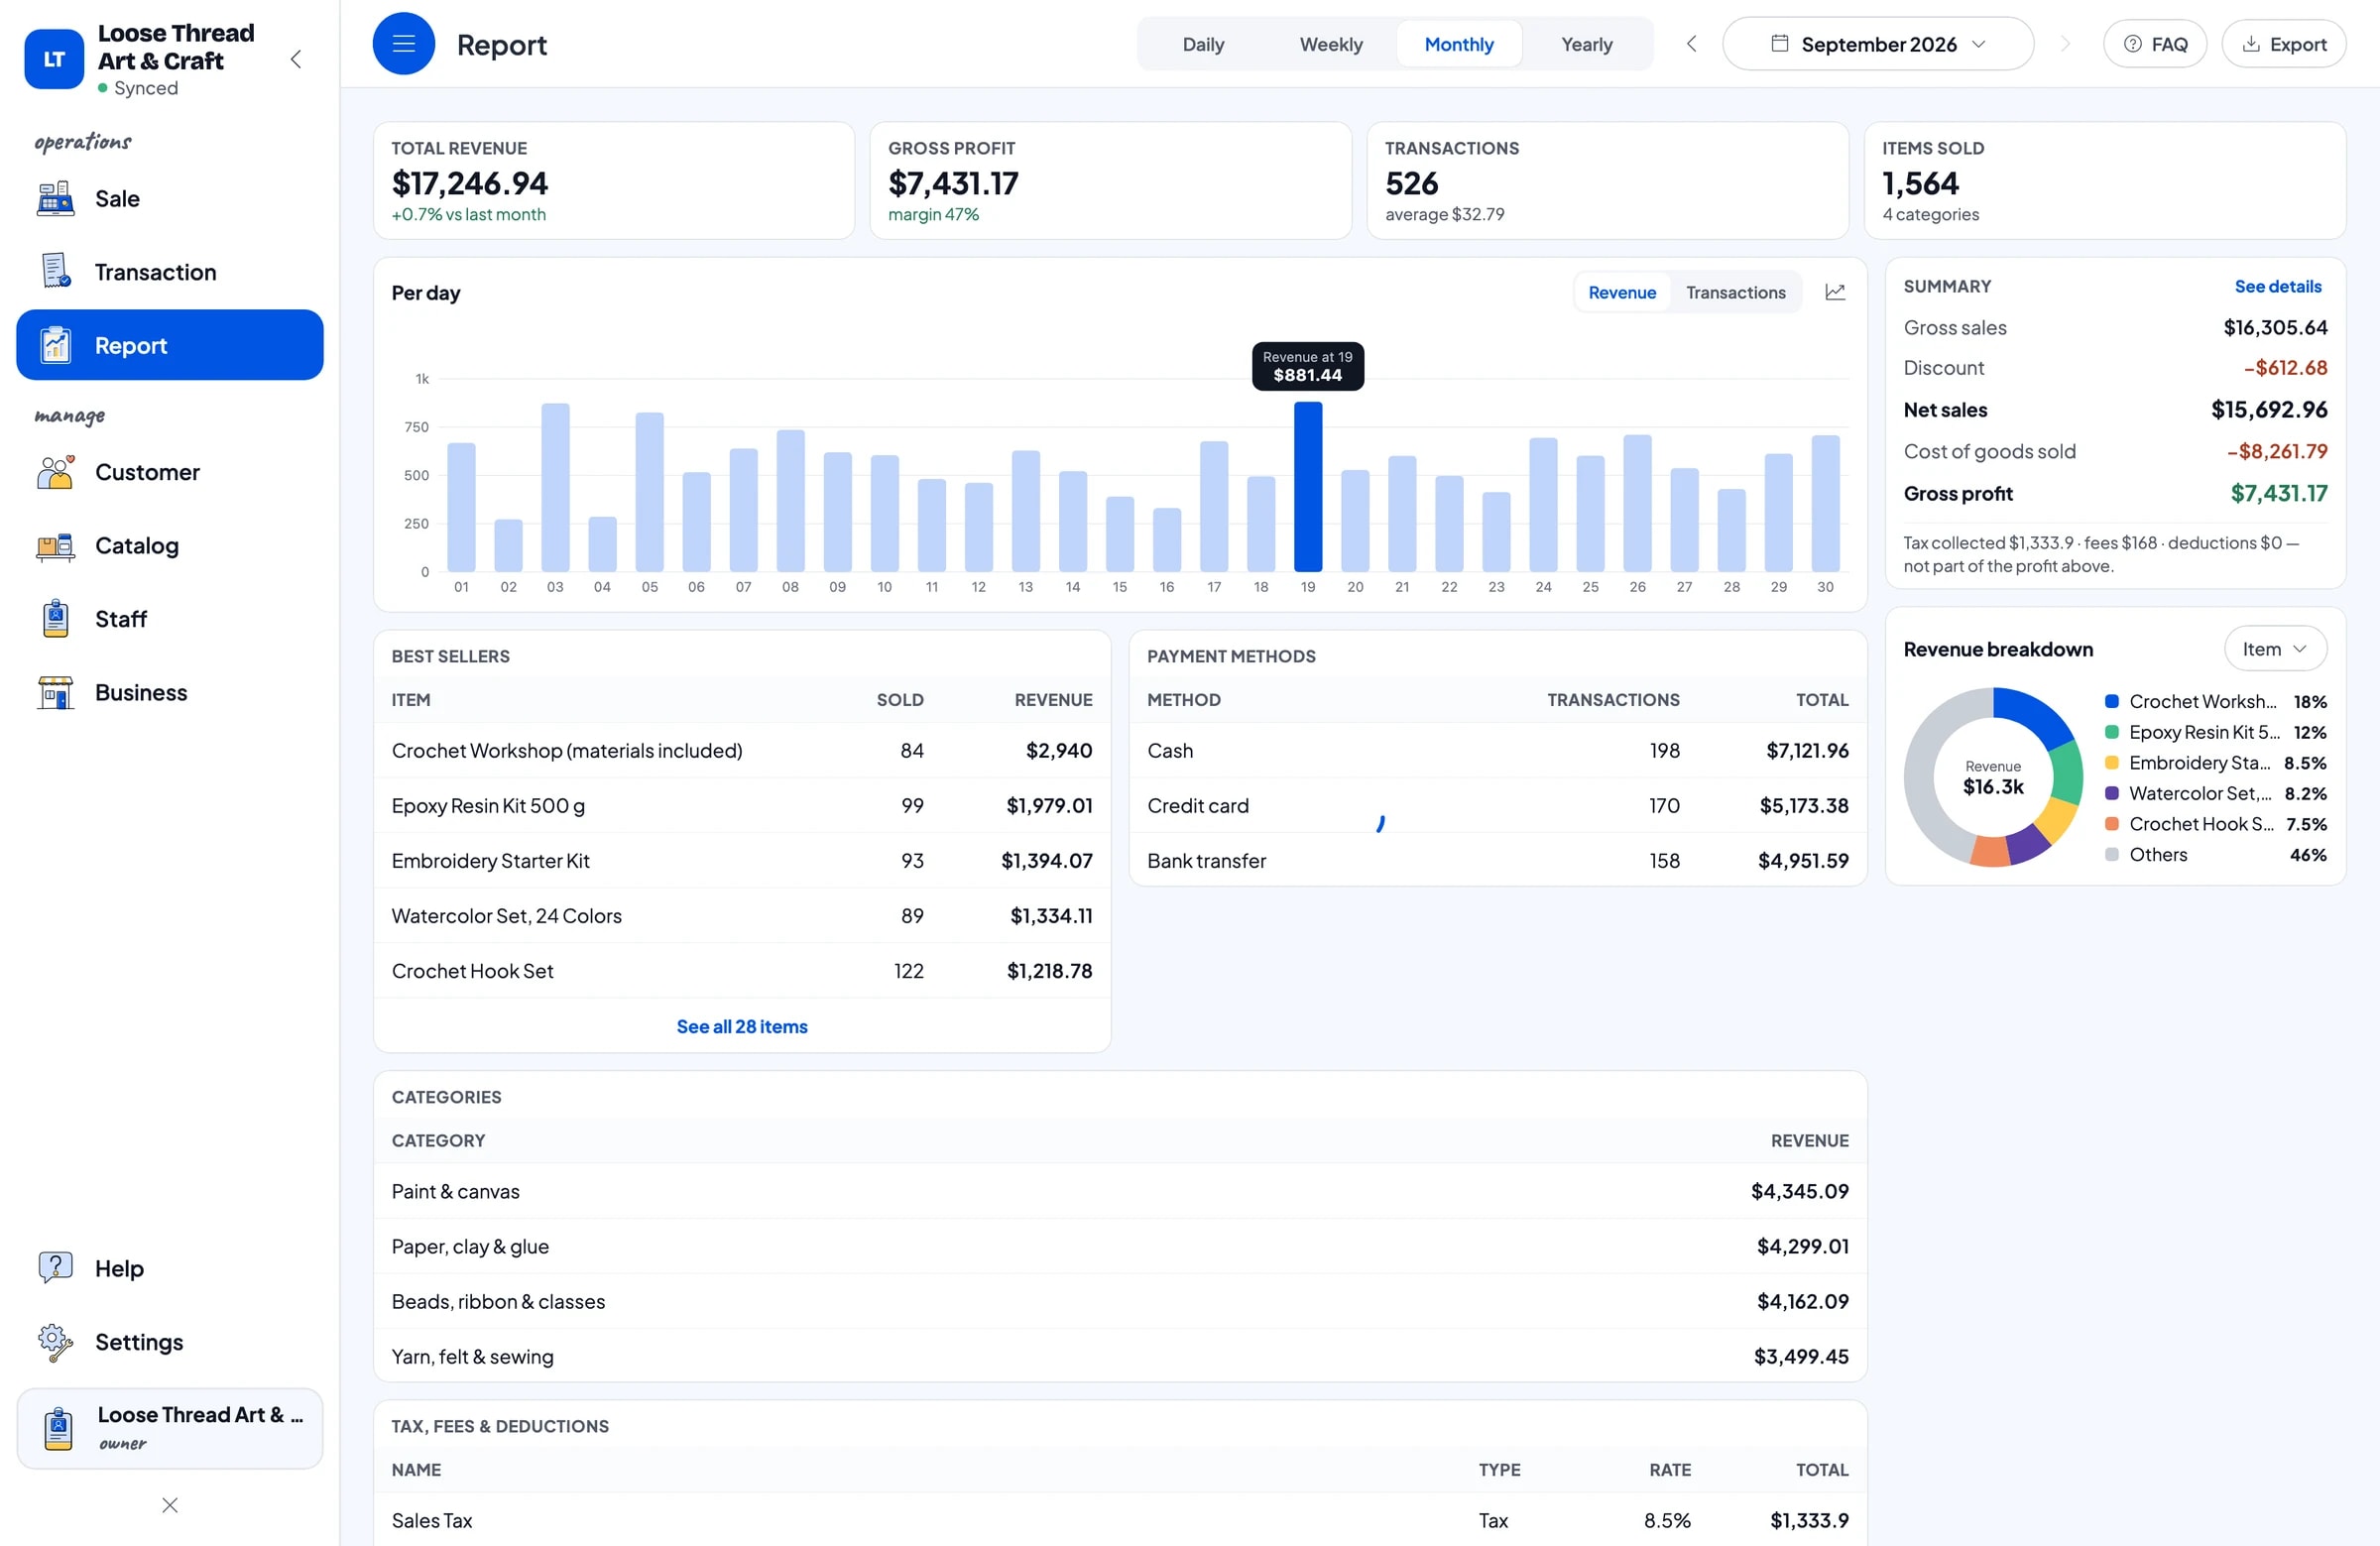
Task: Click the day 03 revenue bar
Action: (x=555, y=487)
